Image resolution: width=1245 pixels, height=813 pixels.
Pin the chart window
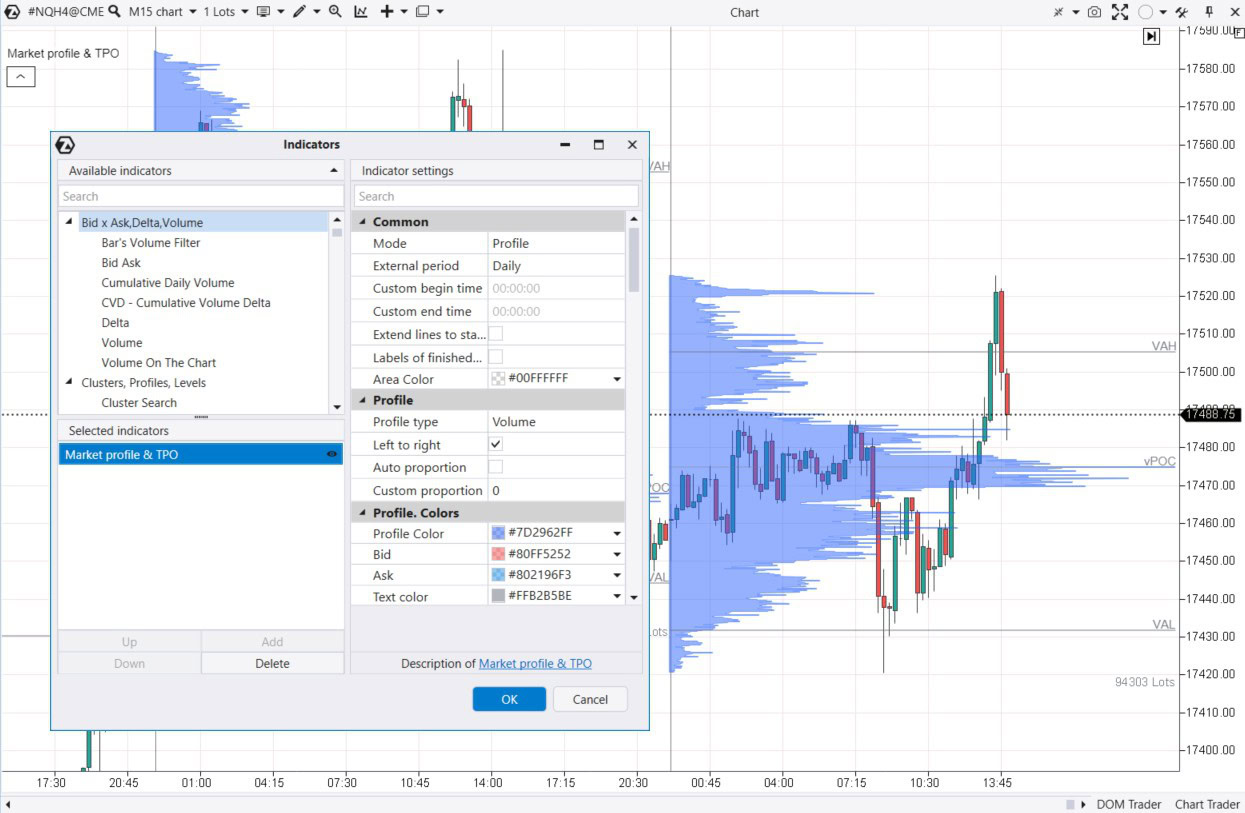pos(1210,12)
